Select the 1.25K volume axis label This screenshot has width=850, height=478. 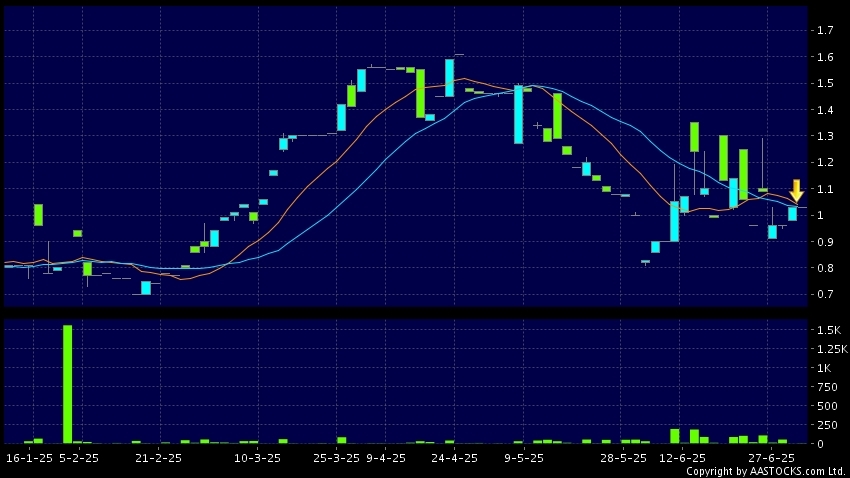pos(833,349)
